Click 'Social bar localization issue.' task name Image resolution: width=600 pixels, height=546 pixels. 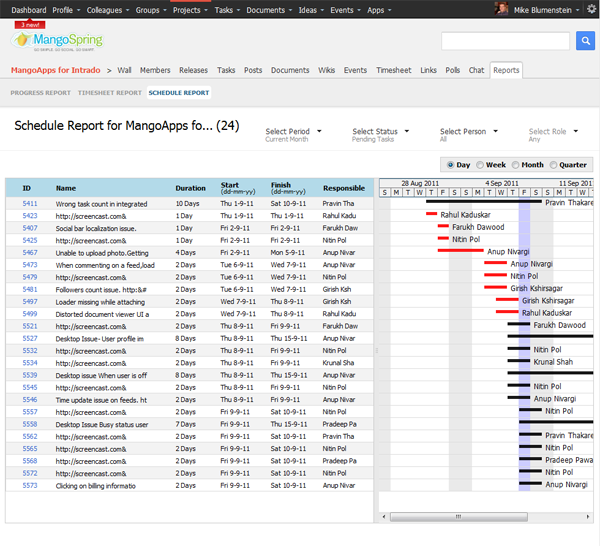96,228
